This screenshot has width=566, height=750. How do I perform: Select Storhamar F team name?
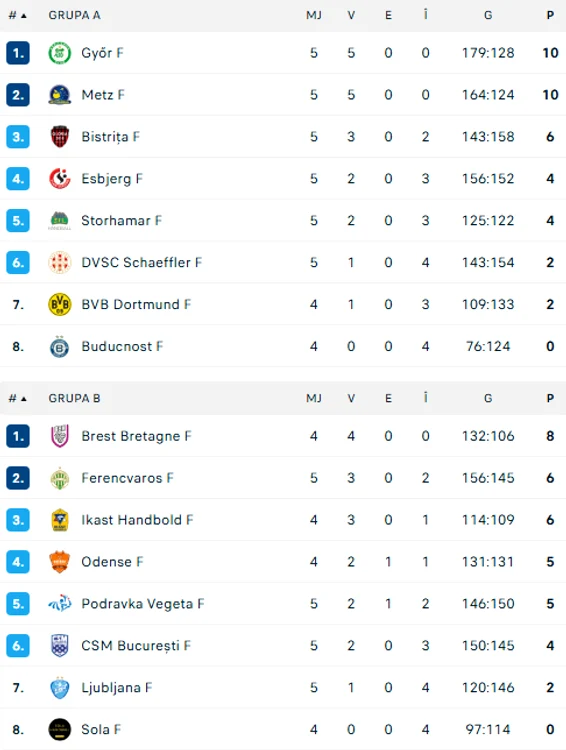[122, 221]
